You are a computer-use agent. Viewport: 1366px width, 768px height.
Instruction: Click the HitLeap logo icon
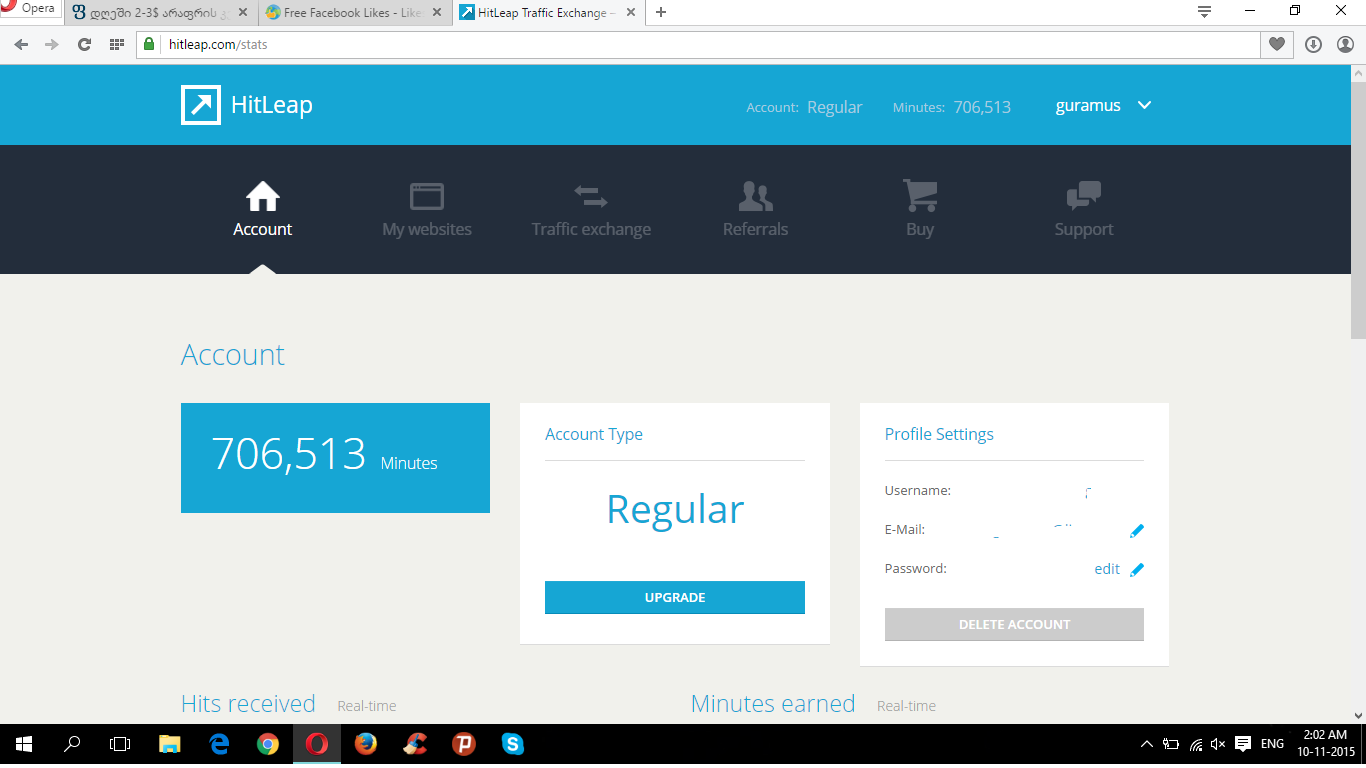[201, 105]
